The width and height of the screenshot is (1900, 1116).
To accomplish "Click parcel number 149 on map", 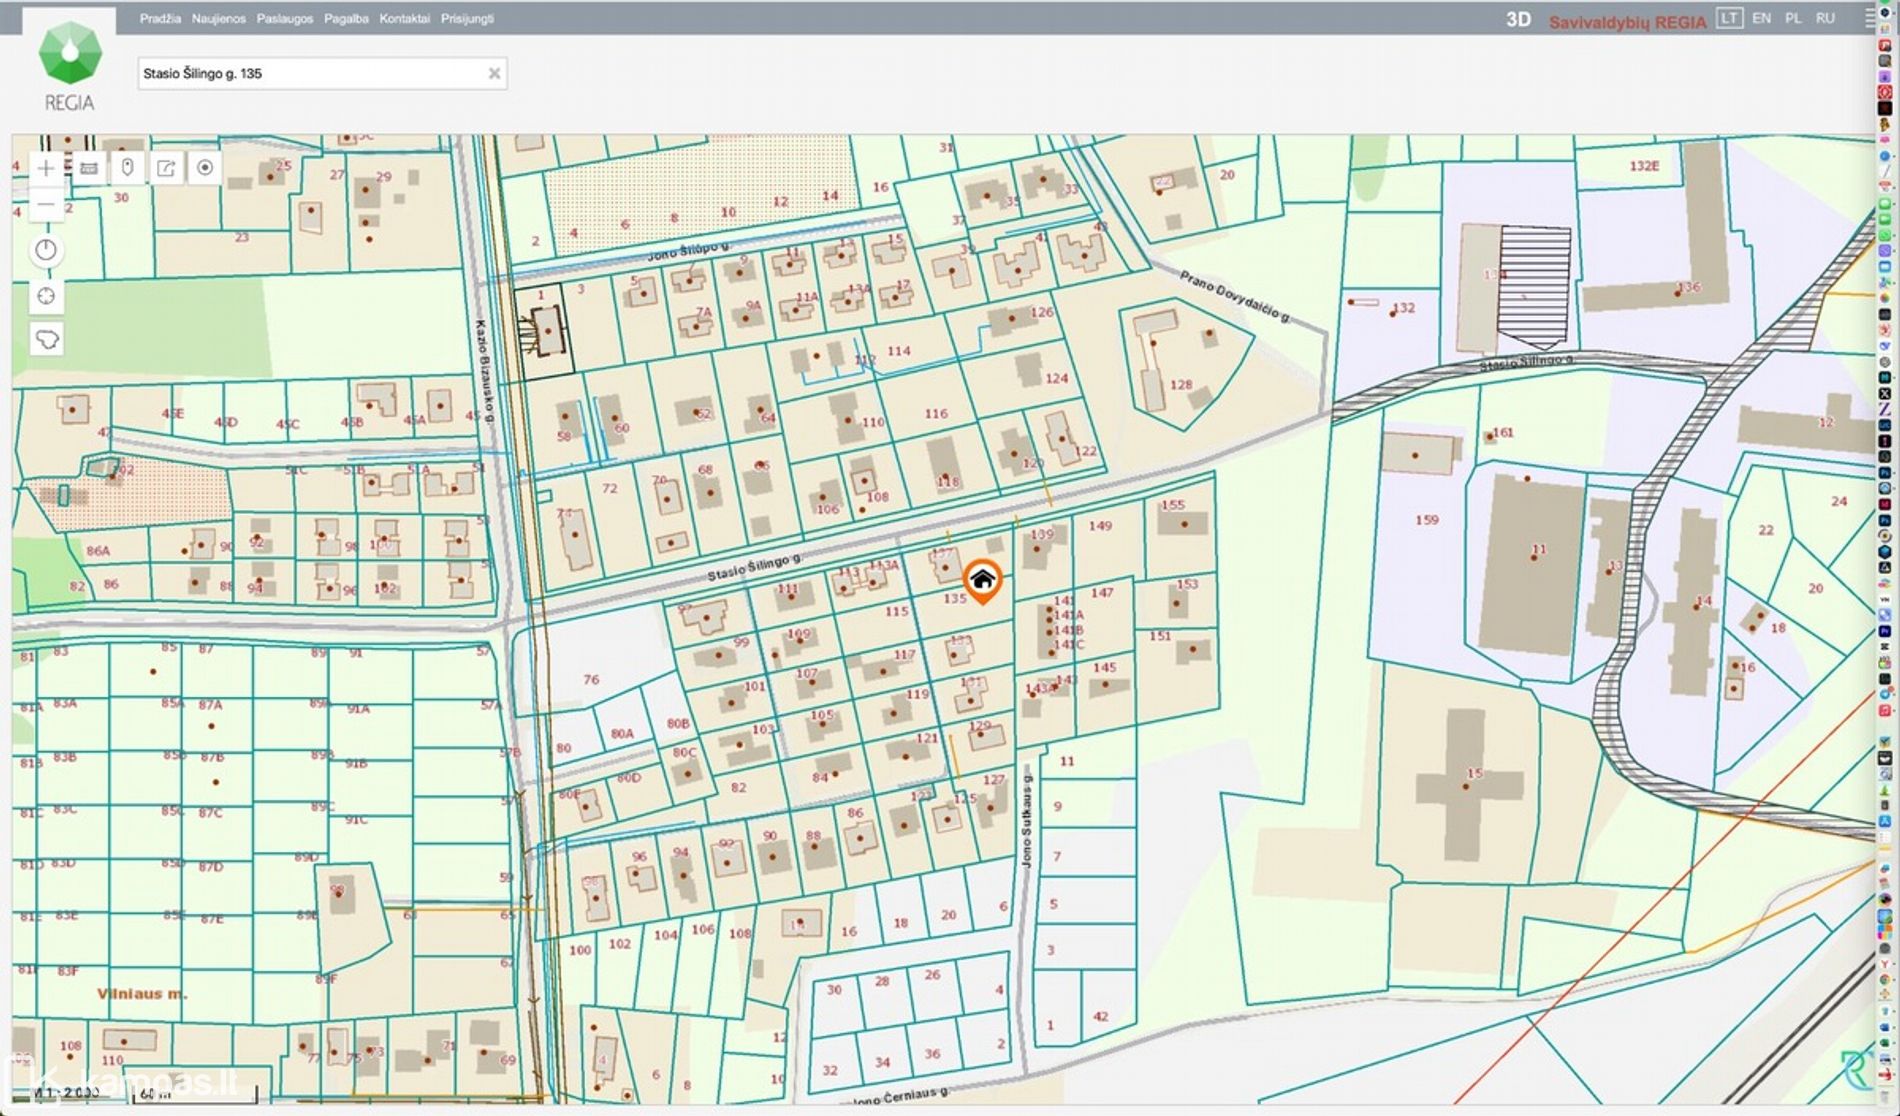I will point(1100,525).
